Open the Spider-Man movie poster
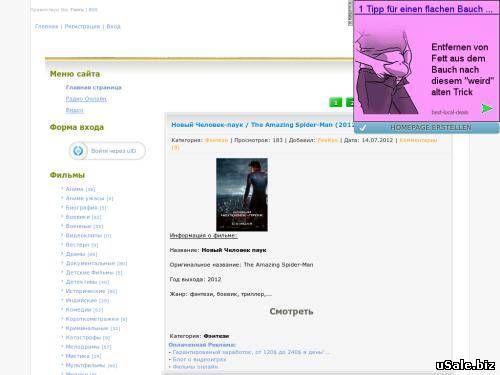The width and height of the screenshot is (500, 375). (x=242, y=194)
